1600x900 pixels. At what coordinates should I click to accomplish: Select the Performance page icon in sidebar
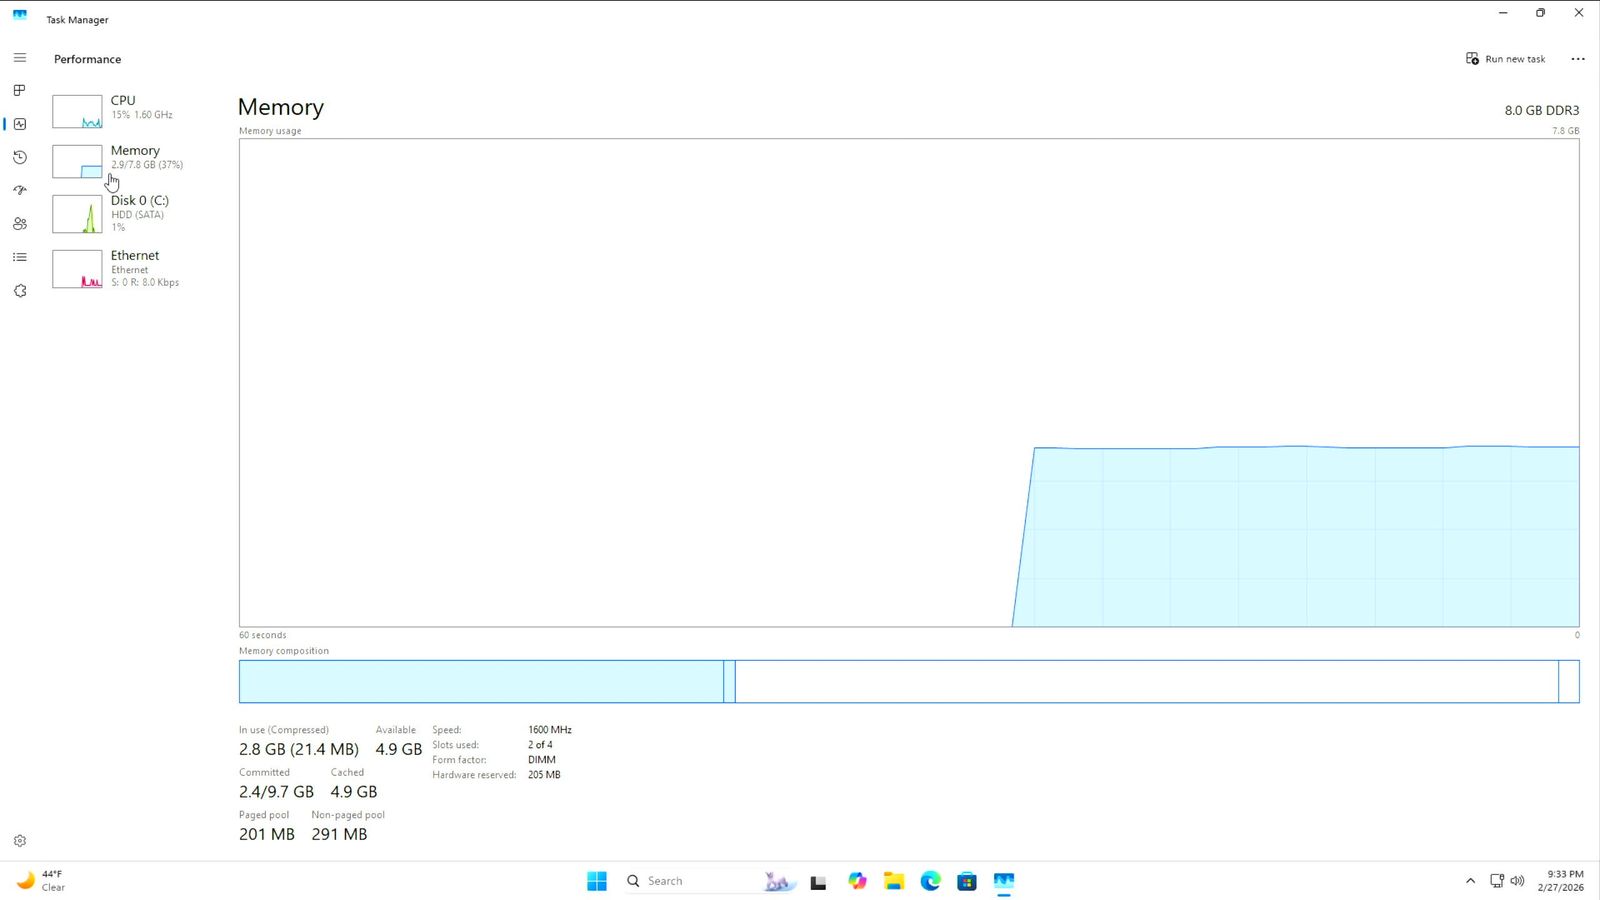point(19,124)
